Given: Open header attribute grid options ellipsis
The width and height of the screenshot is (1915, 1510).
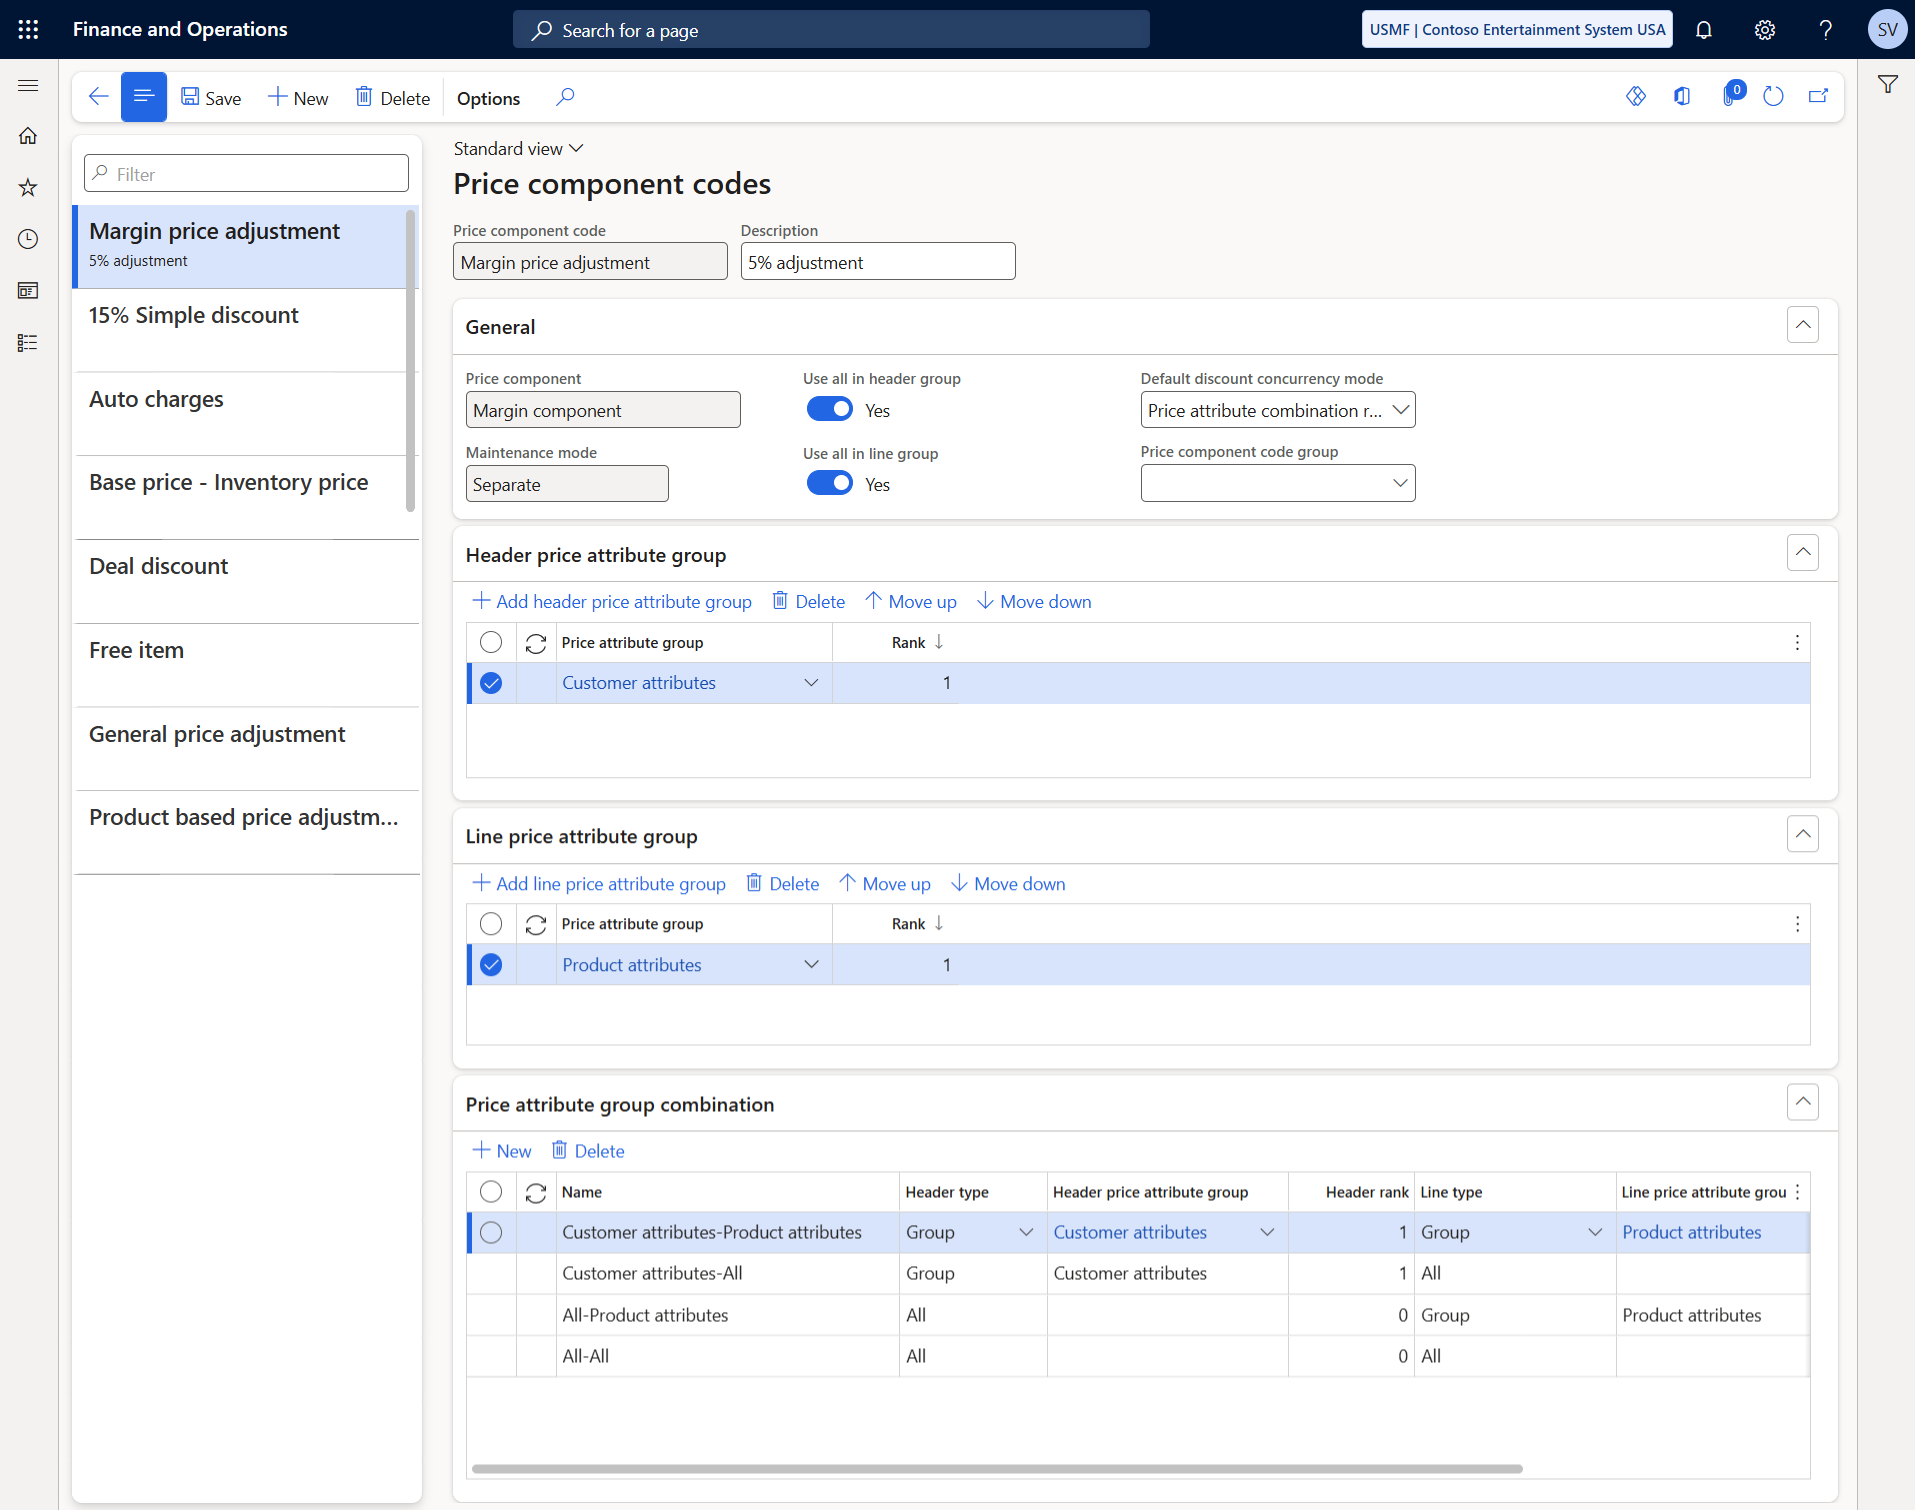Looking at the screenshot, I should pyautogui.click(x=1797, y=643).
